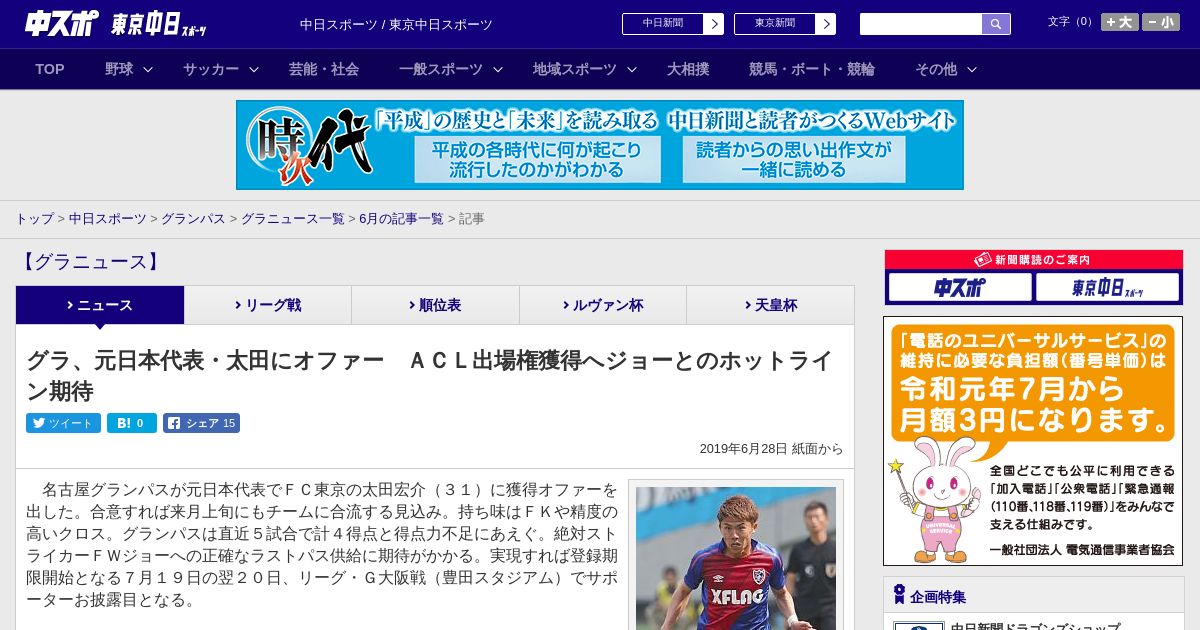Click the arrow next to 中日新聞
1200x630 pixels.
coord(714,24)
